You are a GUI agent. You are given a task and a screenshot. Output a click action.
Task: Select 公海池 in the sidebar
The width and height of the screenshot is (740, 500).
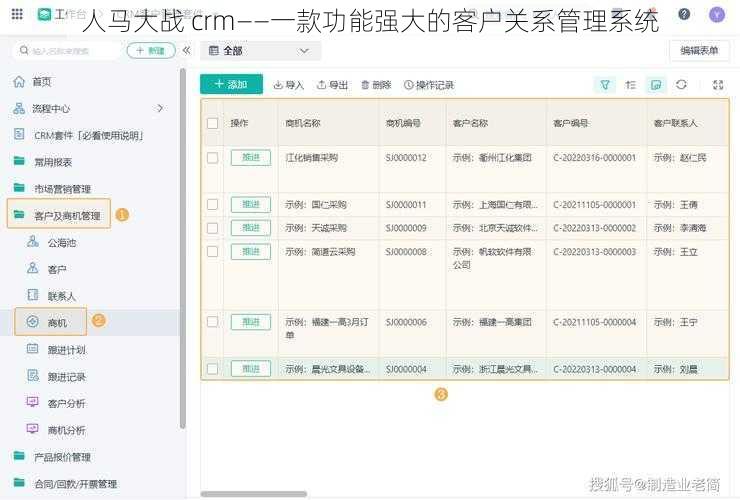[61, 243]
